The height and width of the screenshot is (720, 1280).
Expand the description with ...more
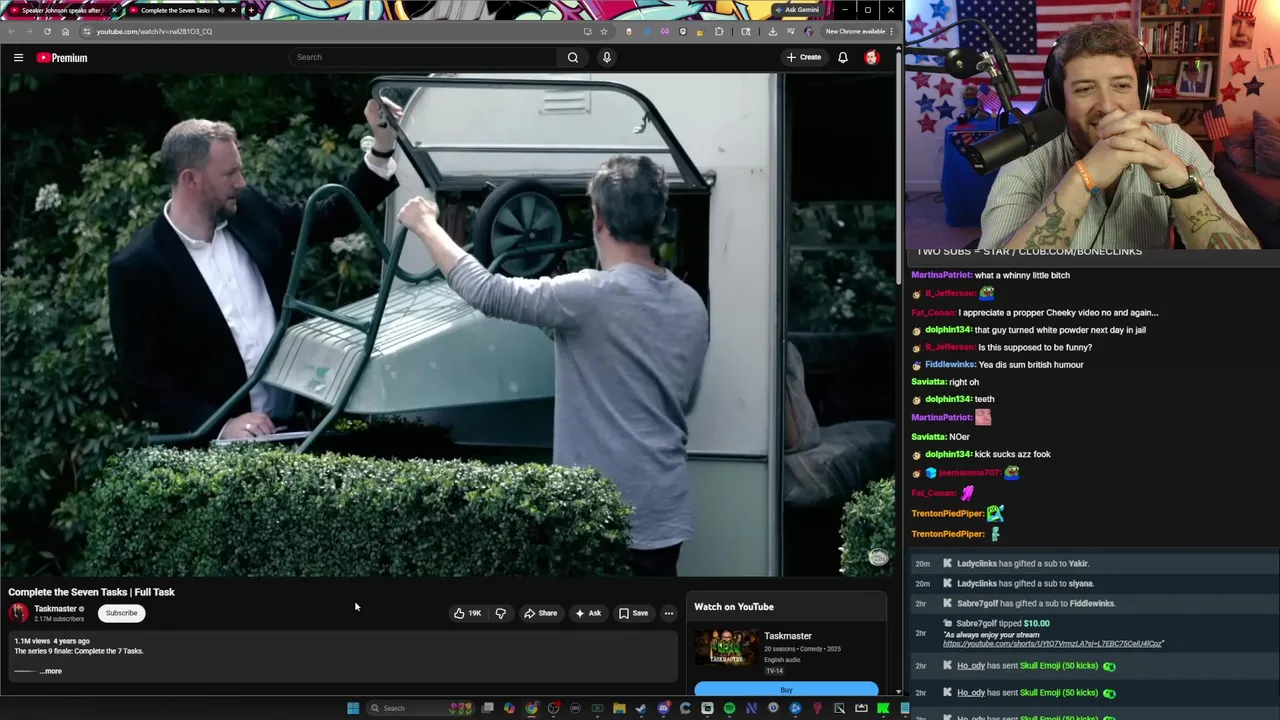point(51,671)
